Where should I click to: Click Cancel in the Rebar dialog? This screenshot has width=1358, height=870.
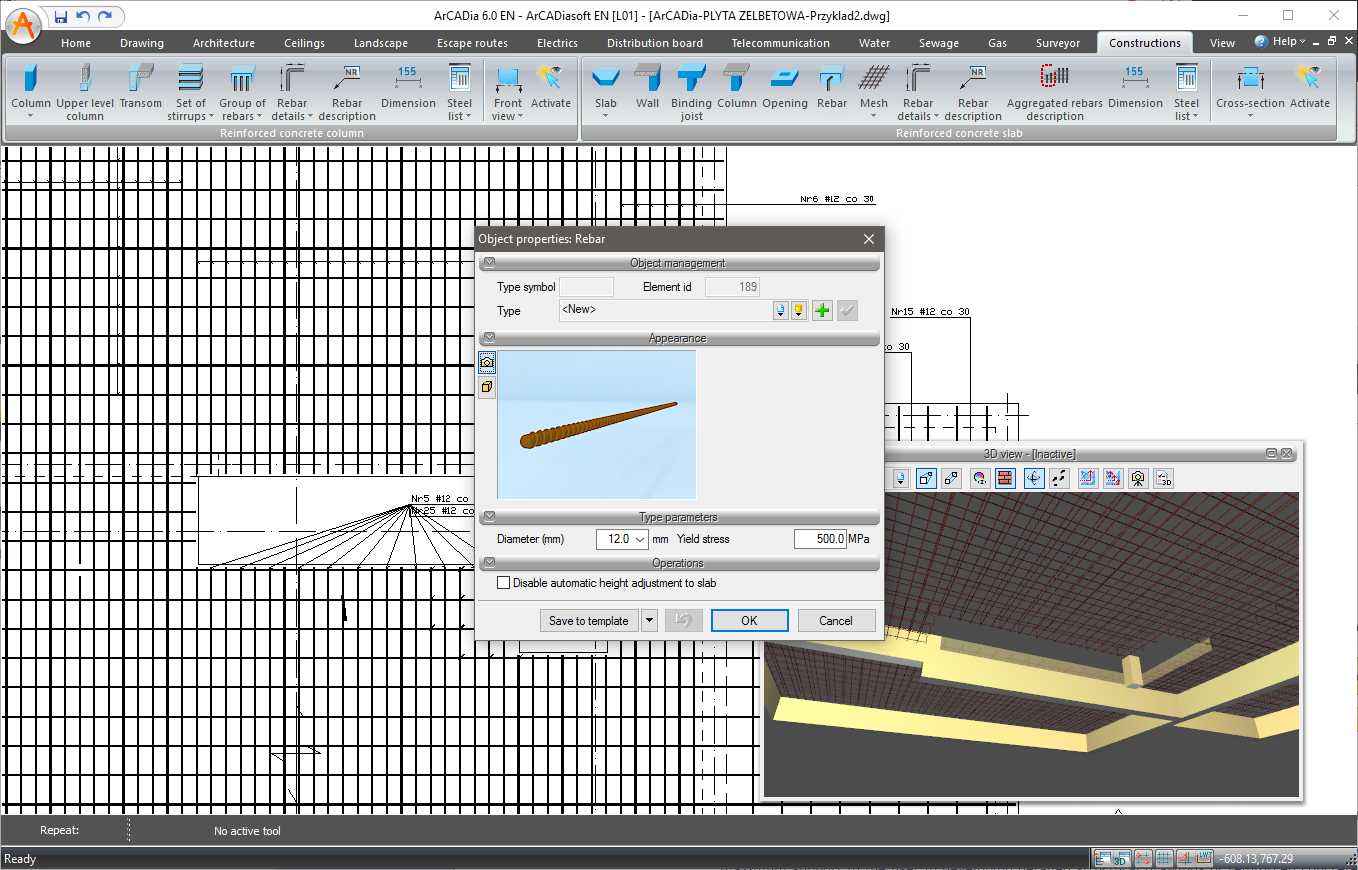(x=835, y=621)
